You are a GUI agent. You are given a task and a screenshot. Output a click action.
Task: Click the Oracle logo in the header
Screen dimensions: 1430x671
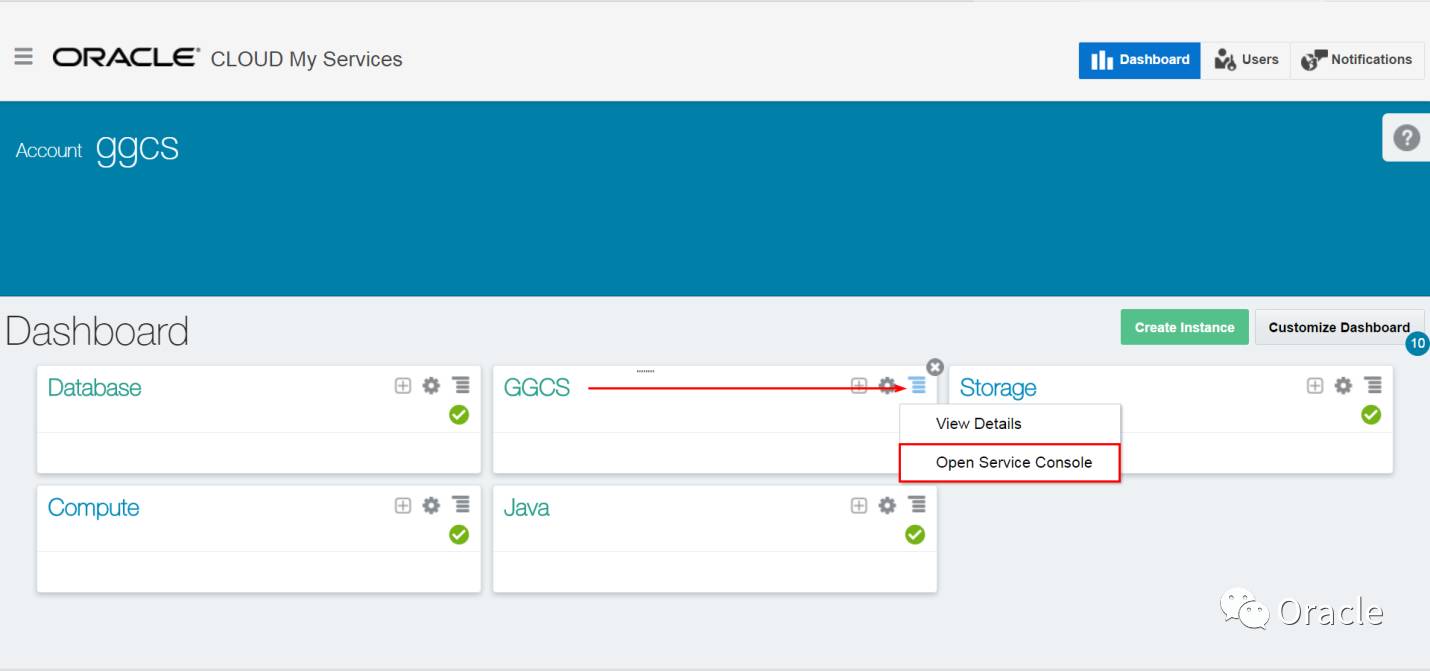127,57
